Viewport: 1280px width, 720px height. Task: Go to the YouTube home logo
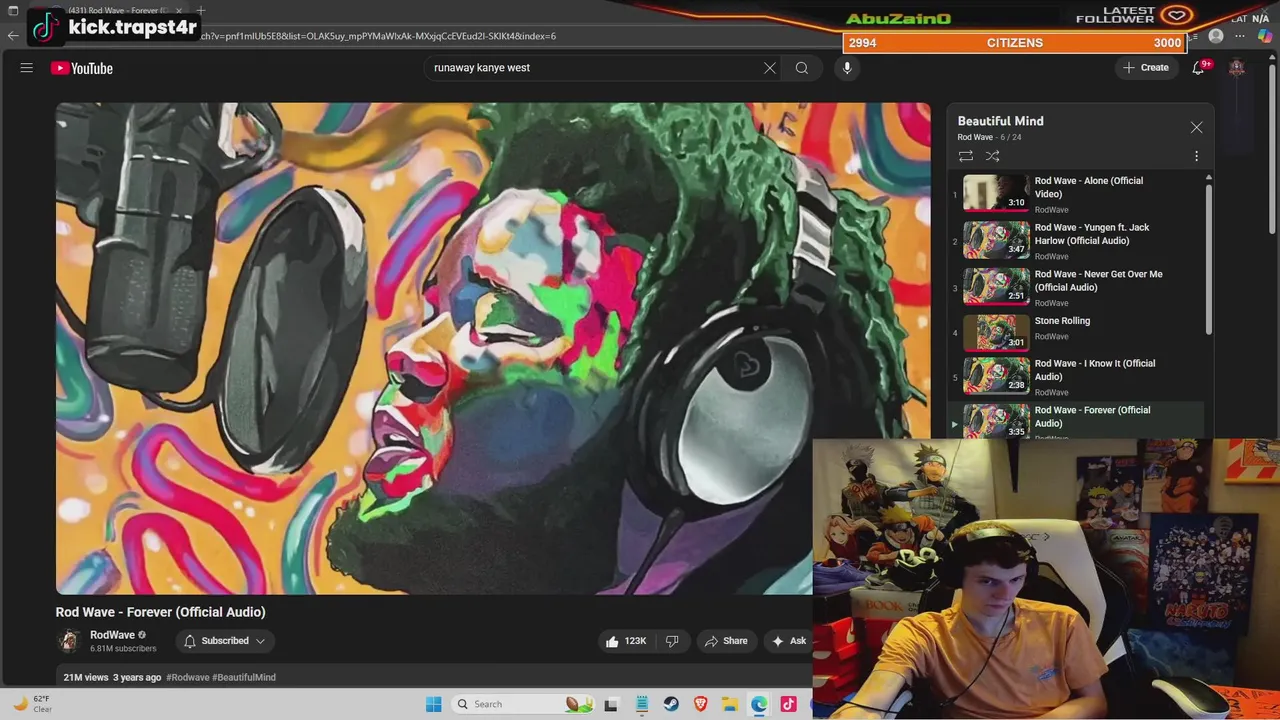[82, 68]
